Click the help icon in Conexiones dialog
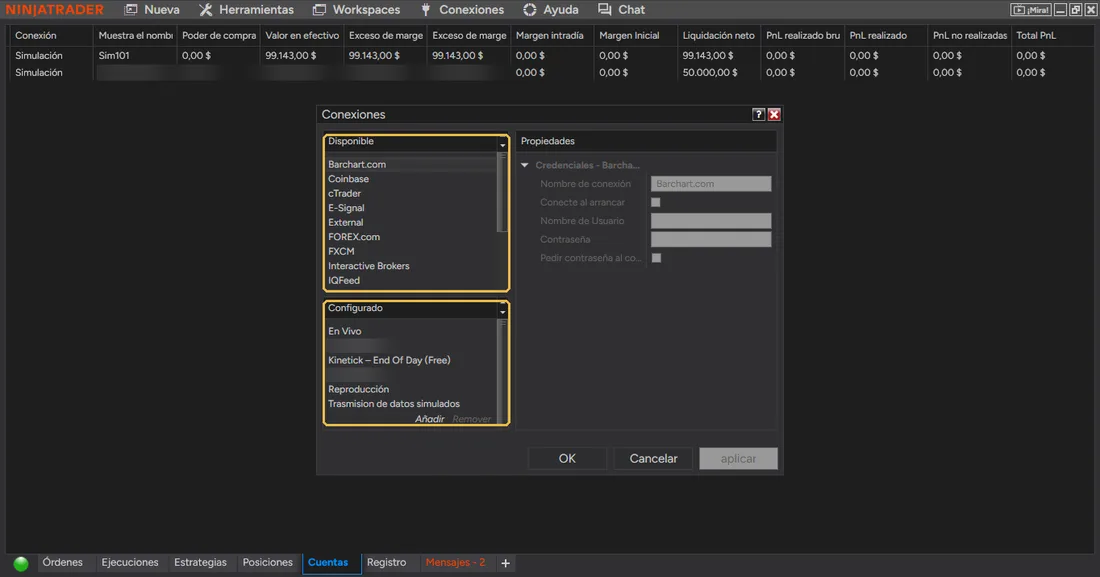 [x=758, y=114]
